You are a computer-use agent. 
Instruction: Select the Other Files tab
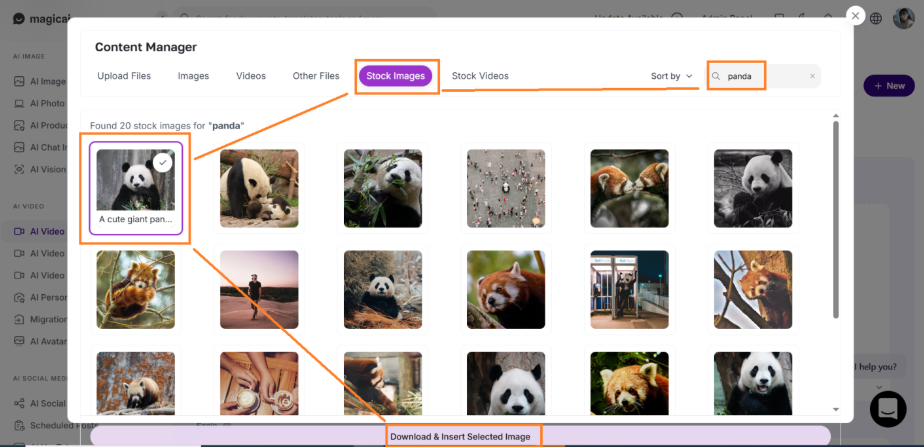316,76
